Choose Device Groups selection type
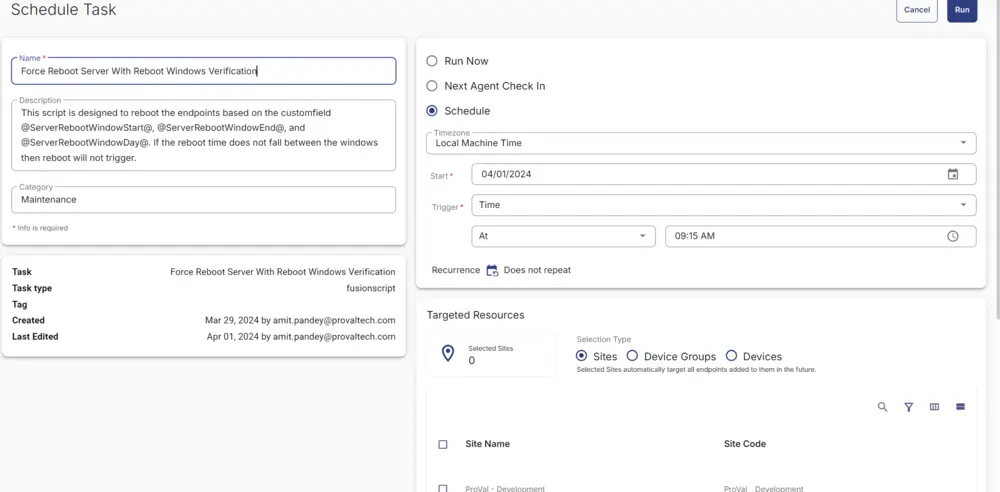The width and height of the screenshot is (1000, 492). pyautogui.click(x=632, y=356)
